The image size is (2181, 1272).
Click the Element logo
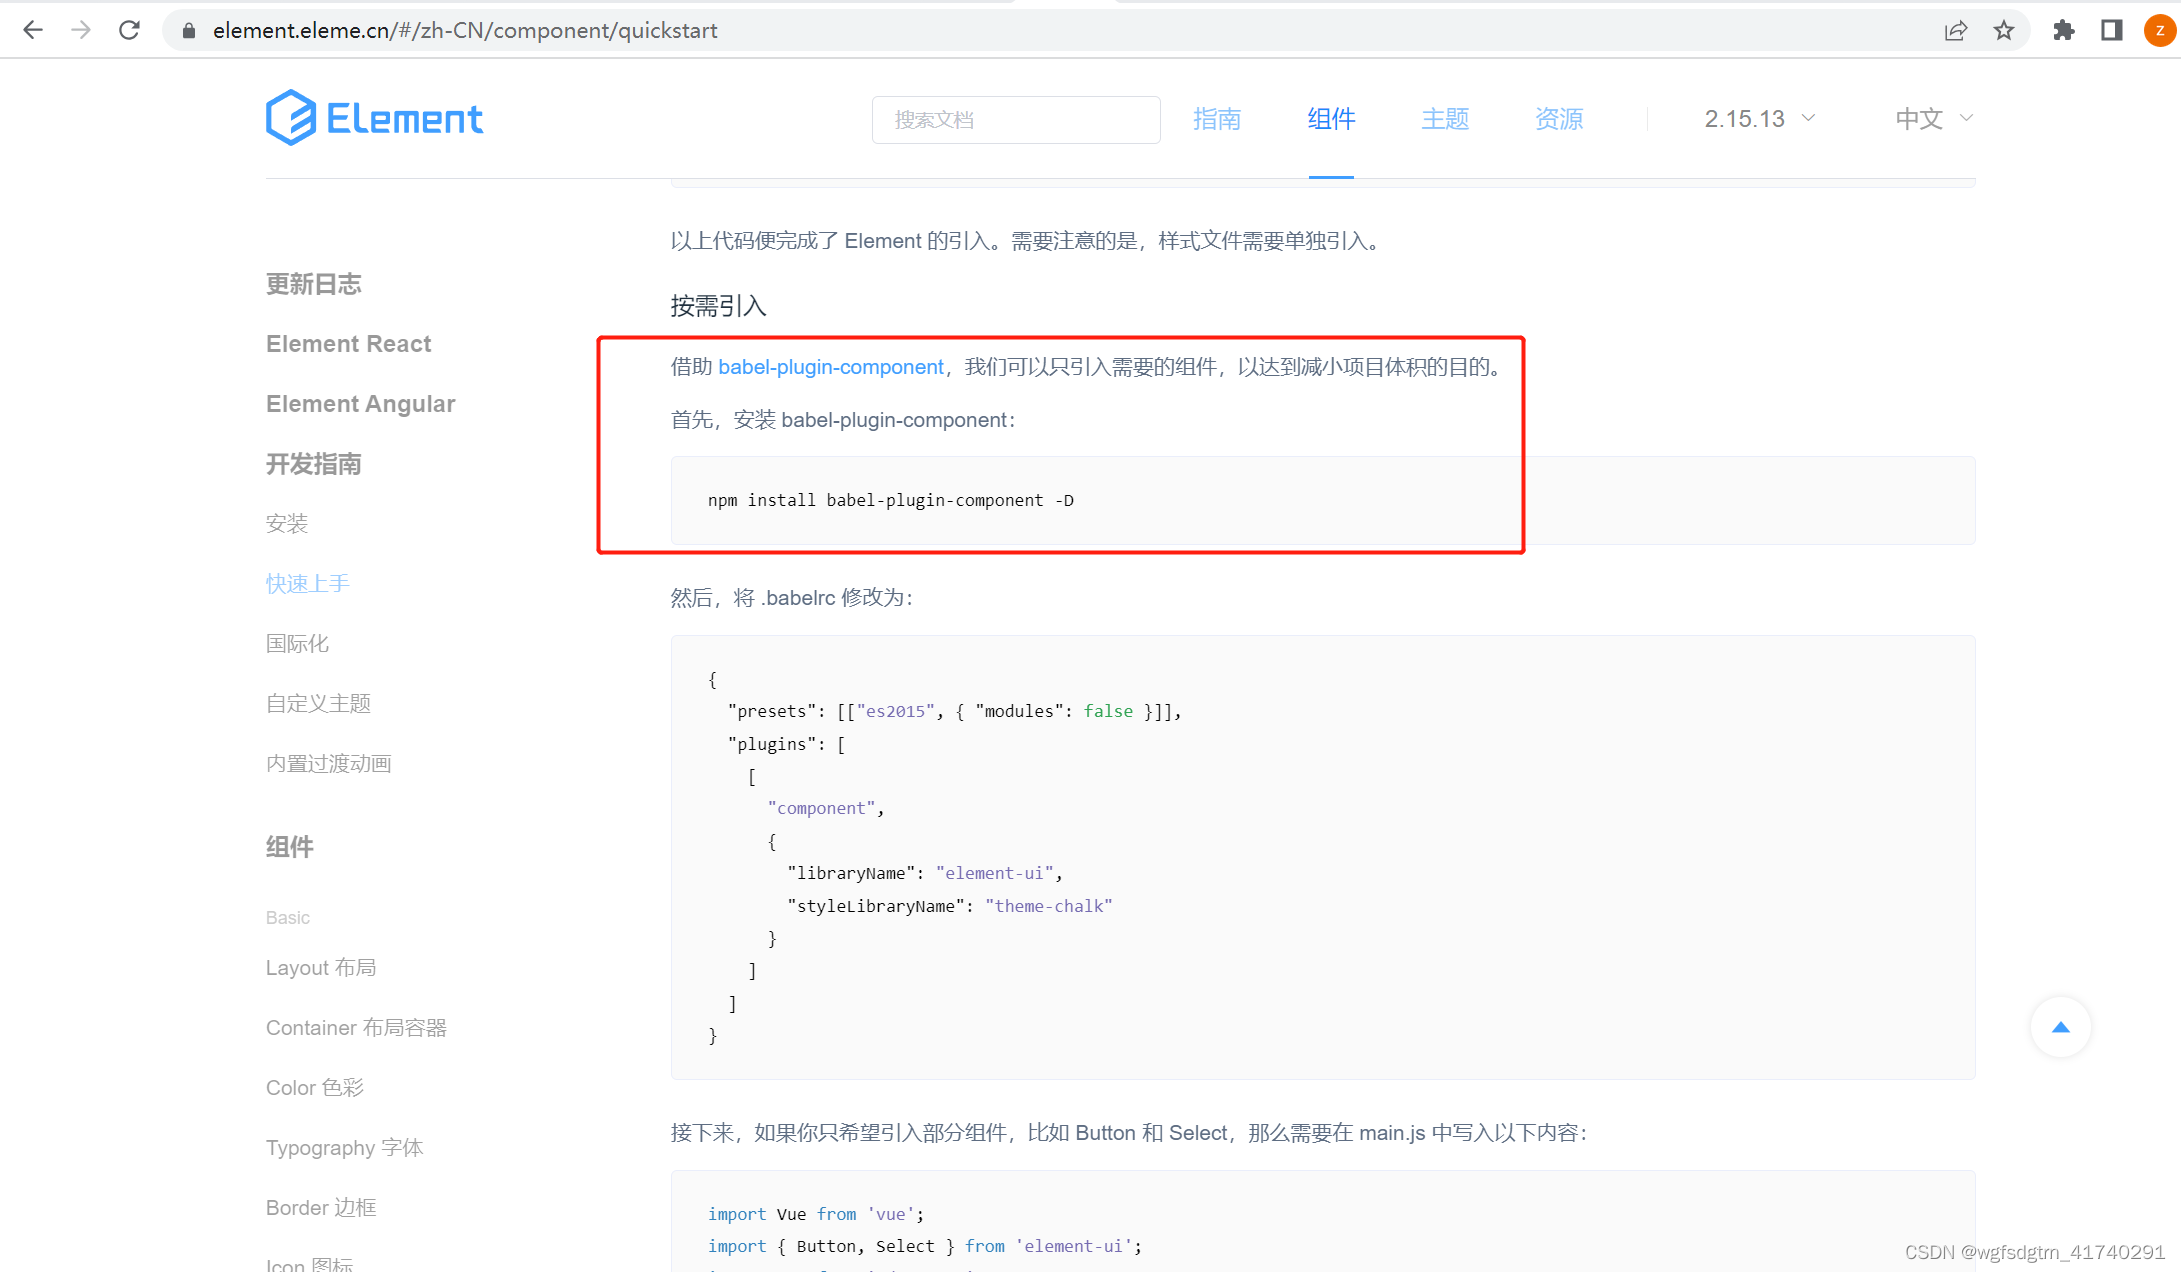tap(374, 118)
